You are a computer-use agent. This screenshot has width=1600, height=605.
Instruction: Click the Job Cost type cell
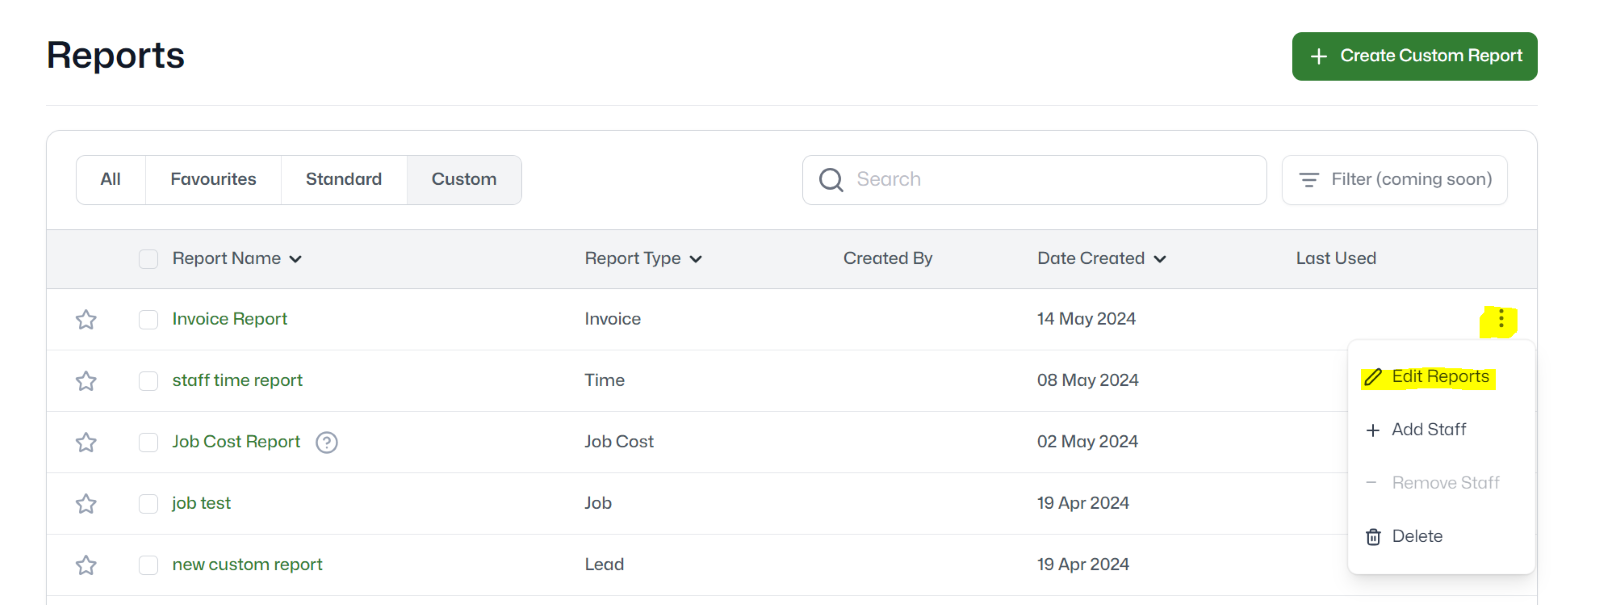click(619, 442)
